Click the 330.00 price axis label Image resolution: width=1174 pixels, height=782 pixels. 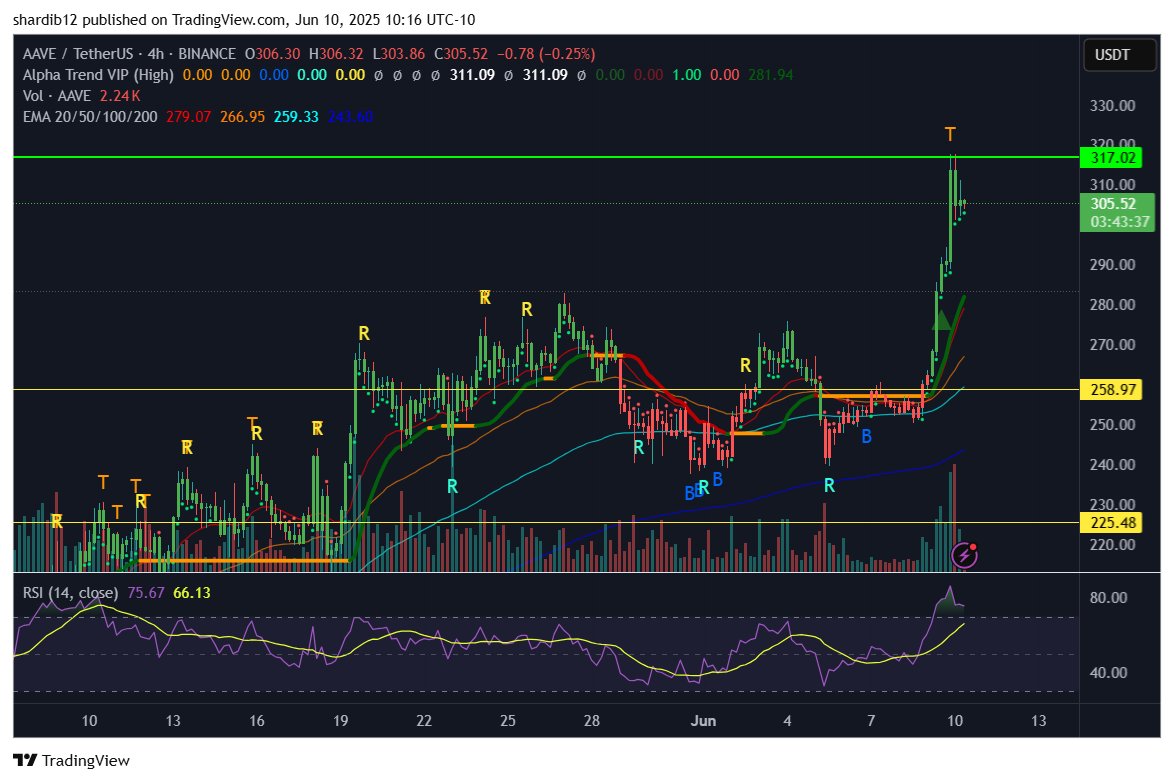1112,106
